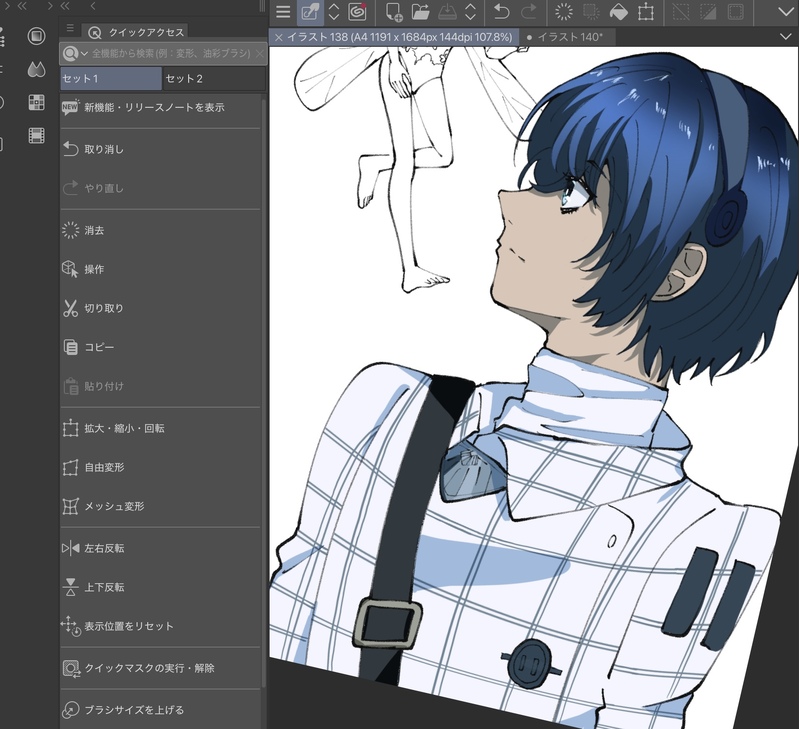799x729 pixels.
Task: Click 左右反転 in Quick Access
Action: (160, 548)
